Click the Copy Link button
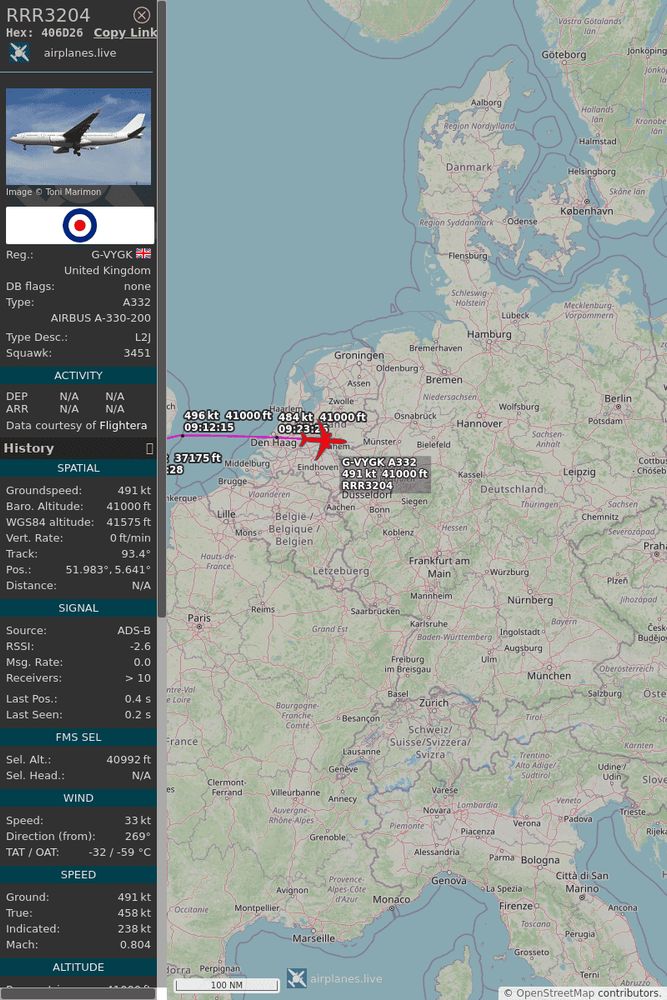Viewport: 667px width, 1000px height. (x=125, y=33)
